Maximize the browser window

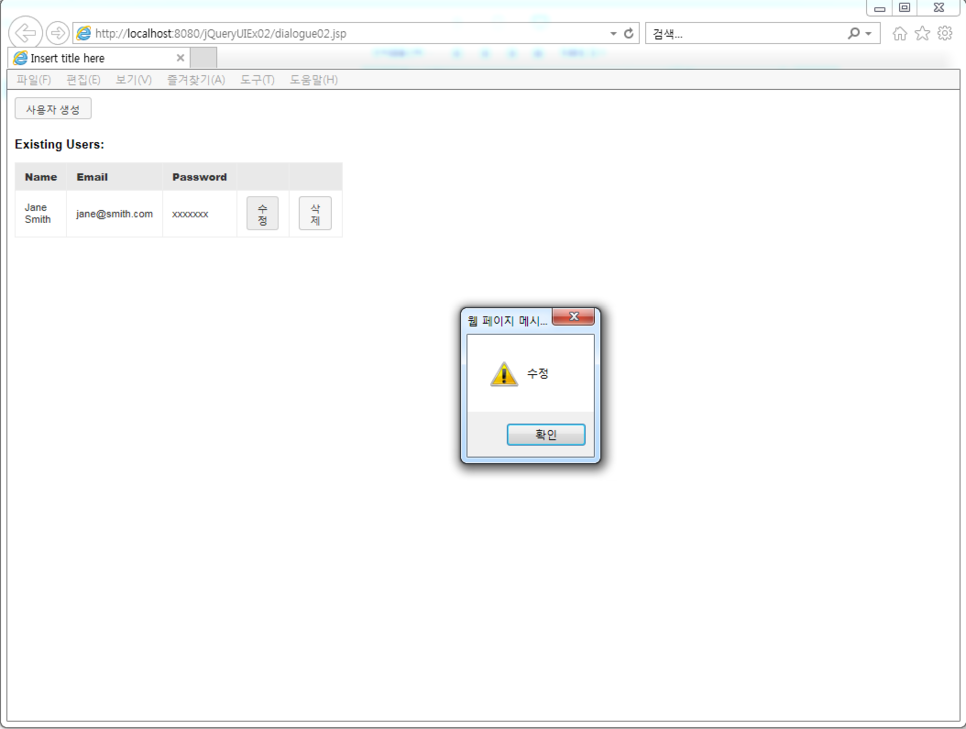tap(904, 8)
